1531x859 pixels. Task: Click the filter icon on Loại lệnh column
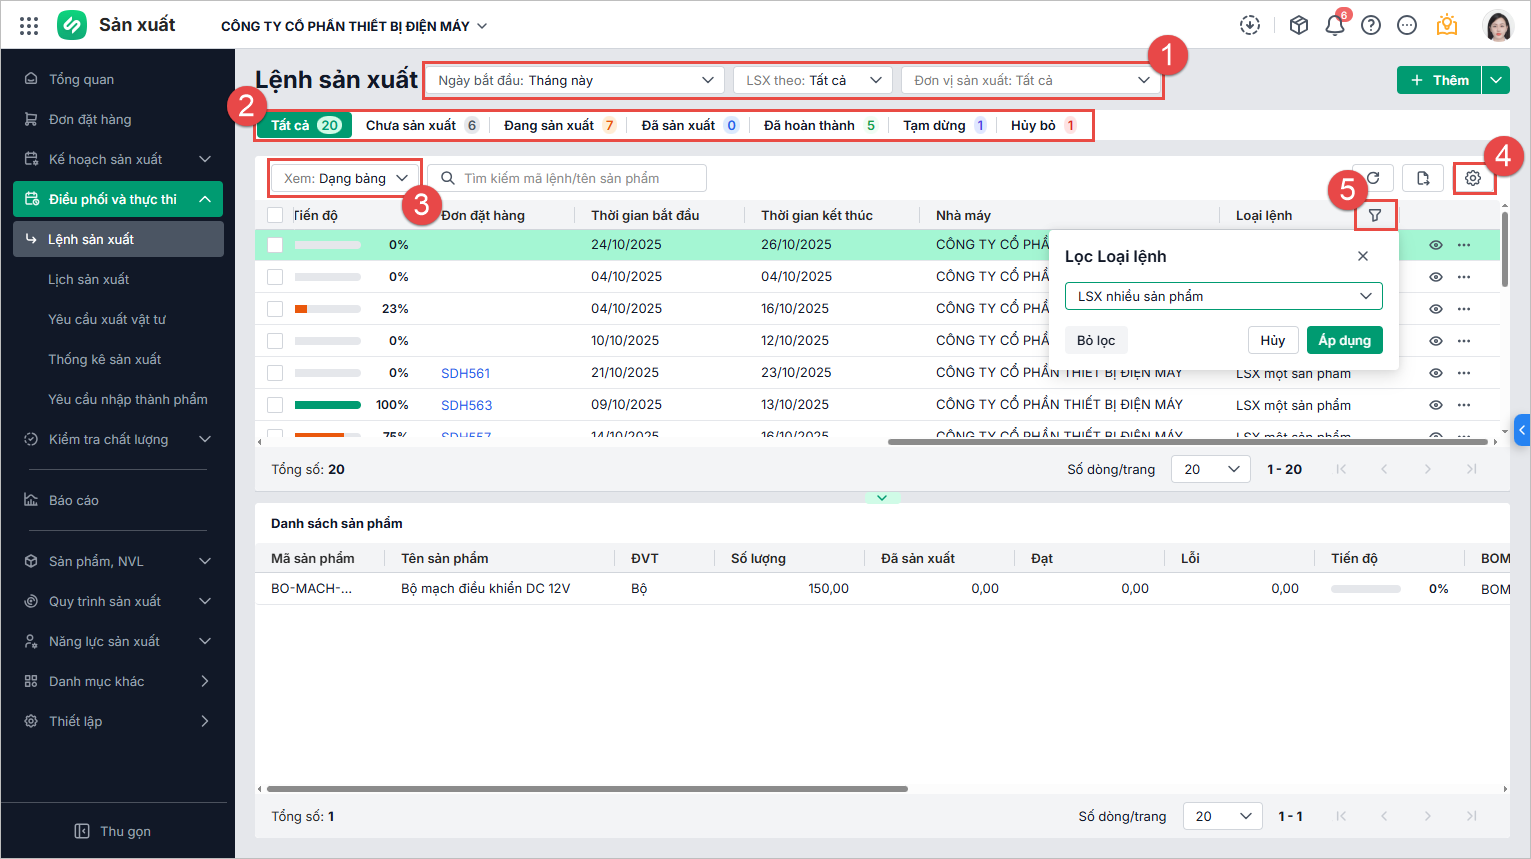coord(1375,215)
